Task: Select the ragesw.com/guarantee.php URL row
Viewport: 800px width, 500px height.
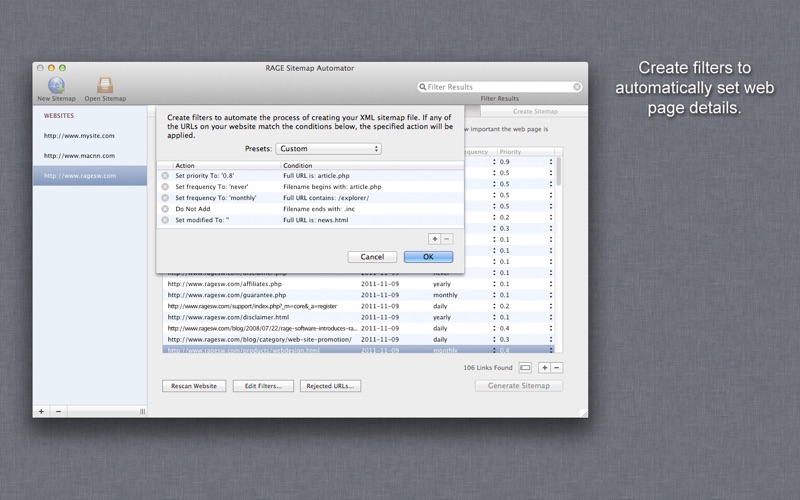Action: tap(358, 295)
